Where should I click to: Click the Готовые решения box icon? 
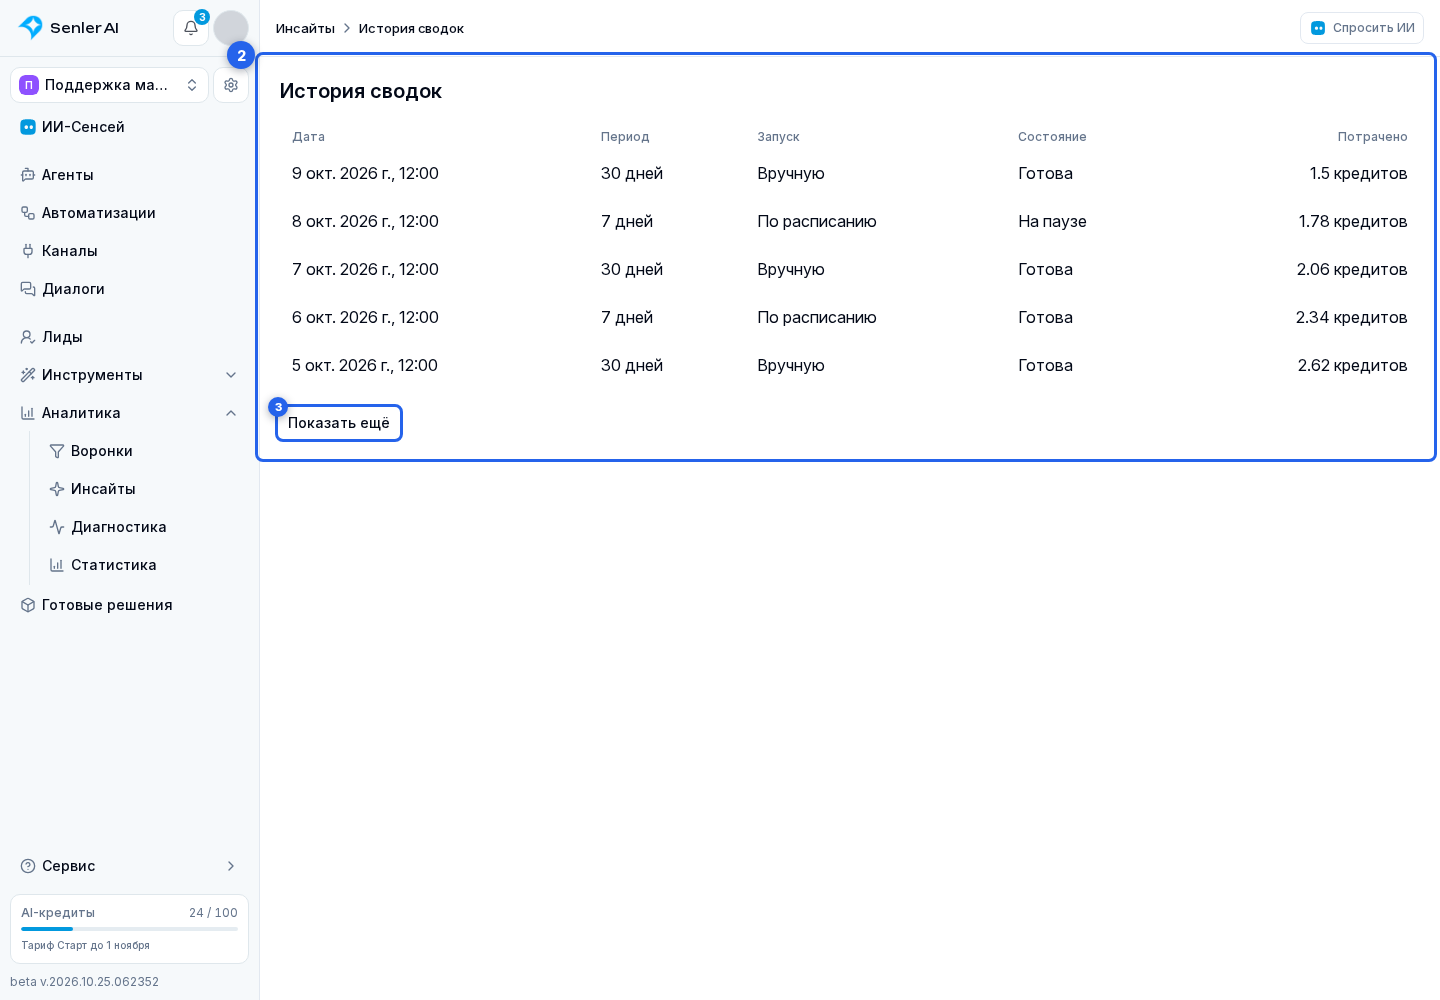28,605
